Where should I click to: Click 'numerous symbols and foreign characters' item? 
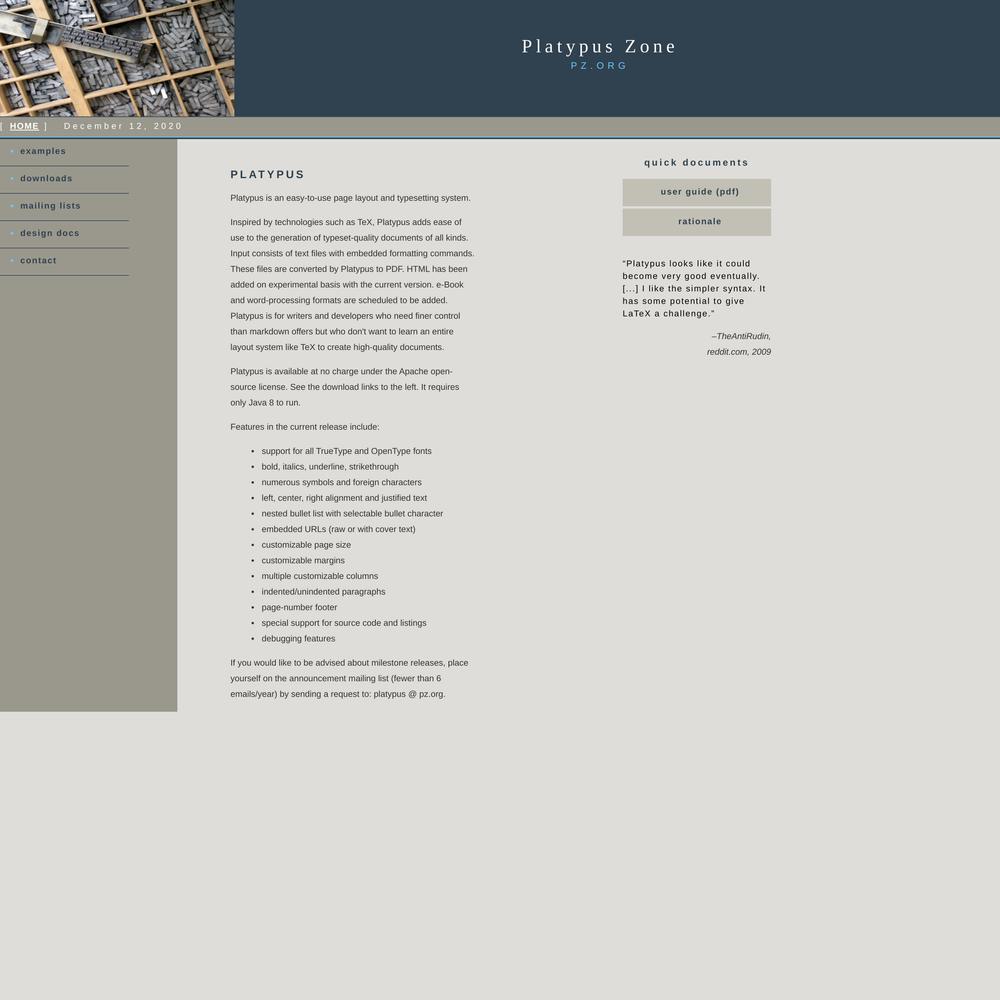pos(341,482)
